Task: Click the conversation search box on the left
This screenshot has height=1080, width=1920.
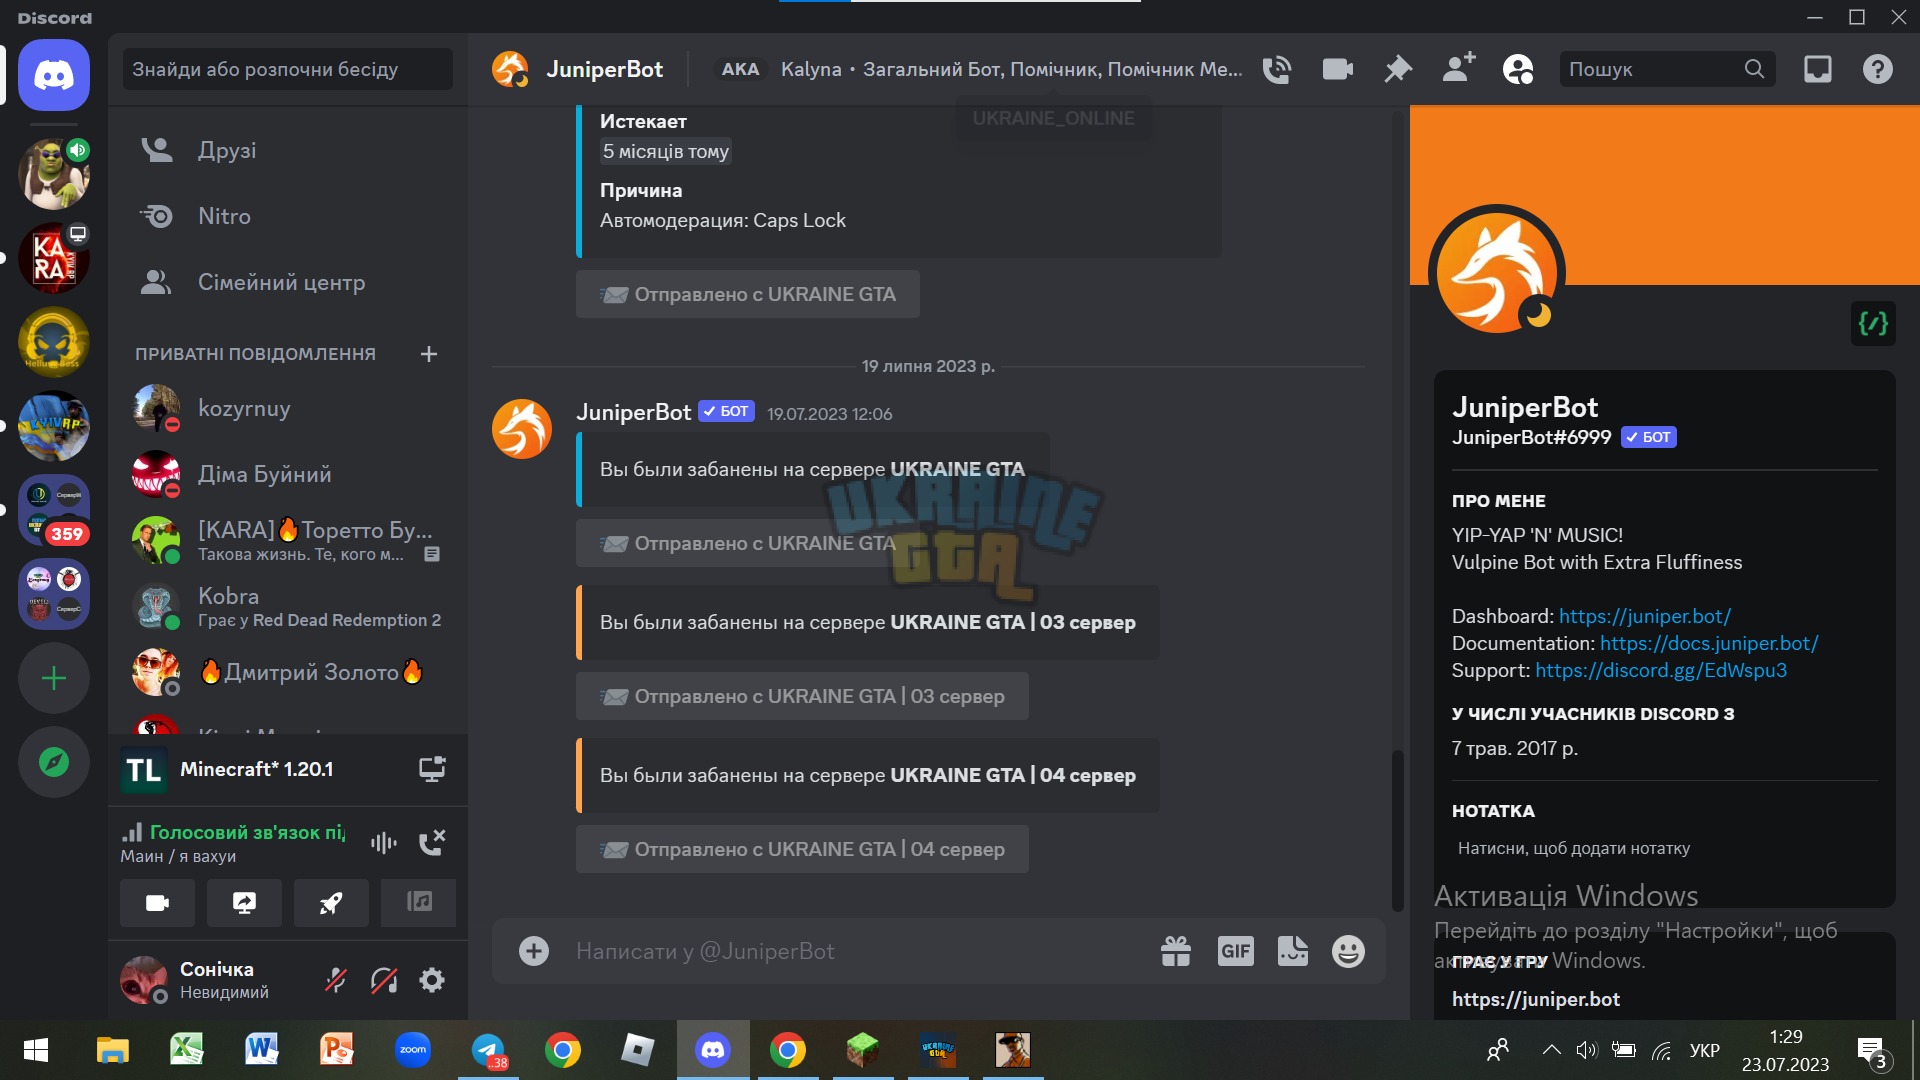Action: pyautogui.click(x=288, y=69)
